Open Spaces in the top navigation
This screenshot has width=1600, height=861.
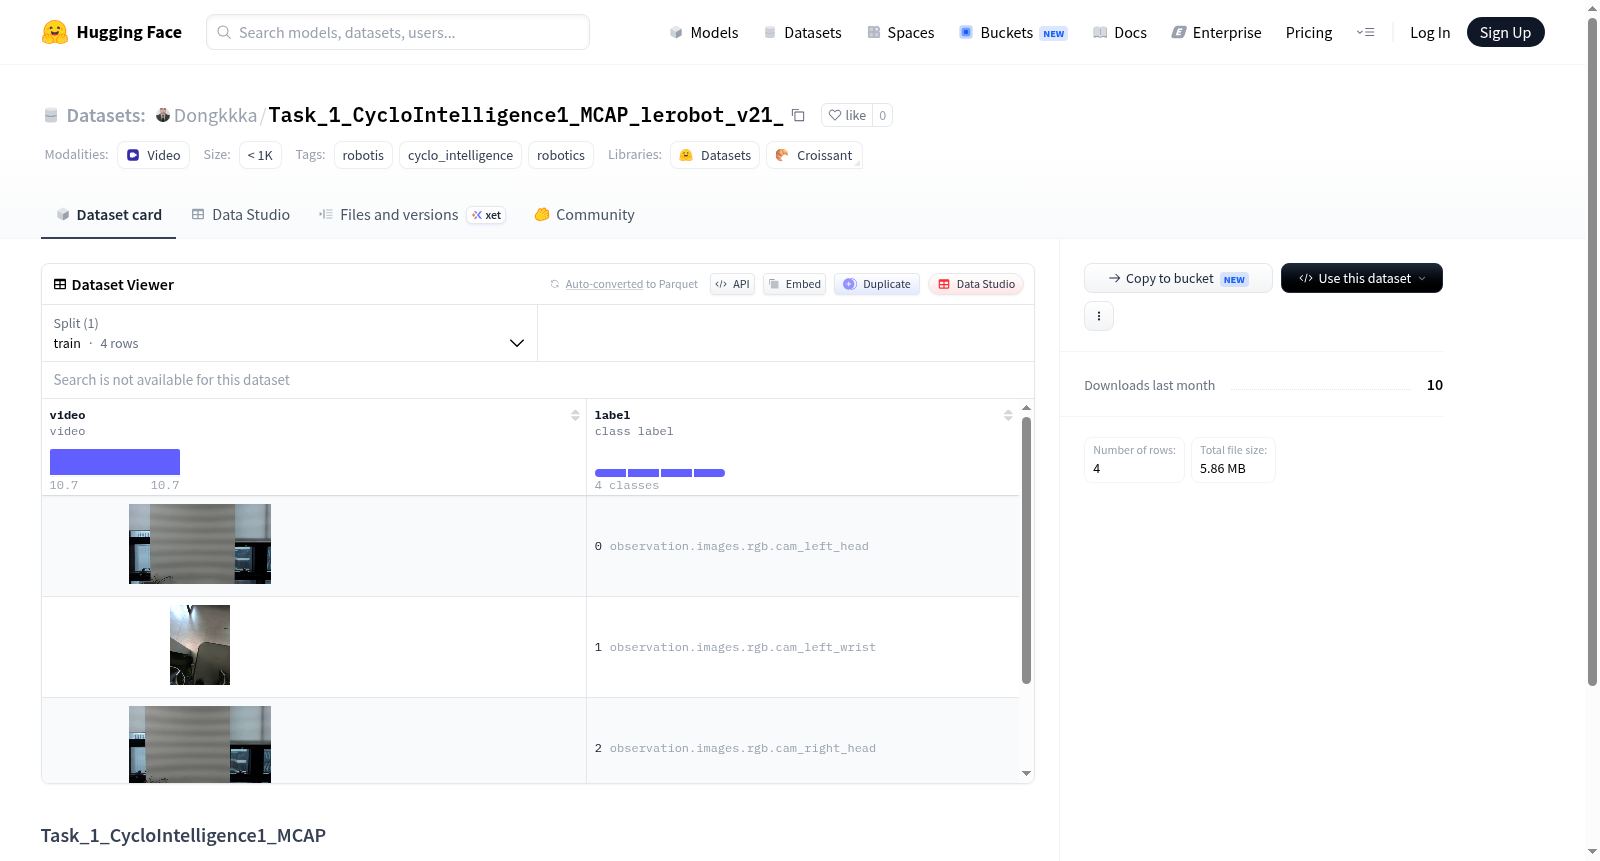pos(901,33)
